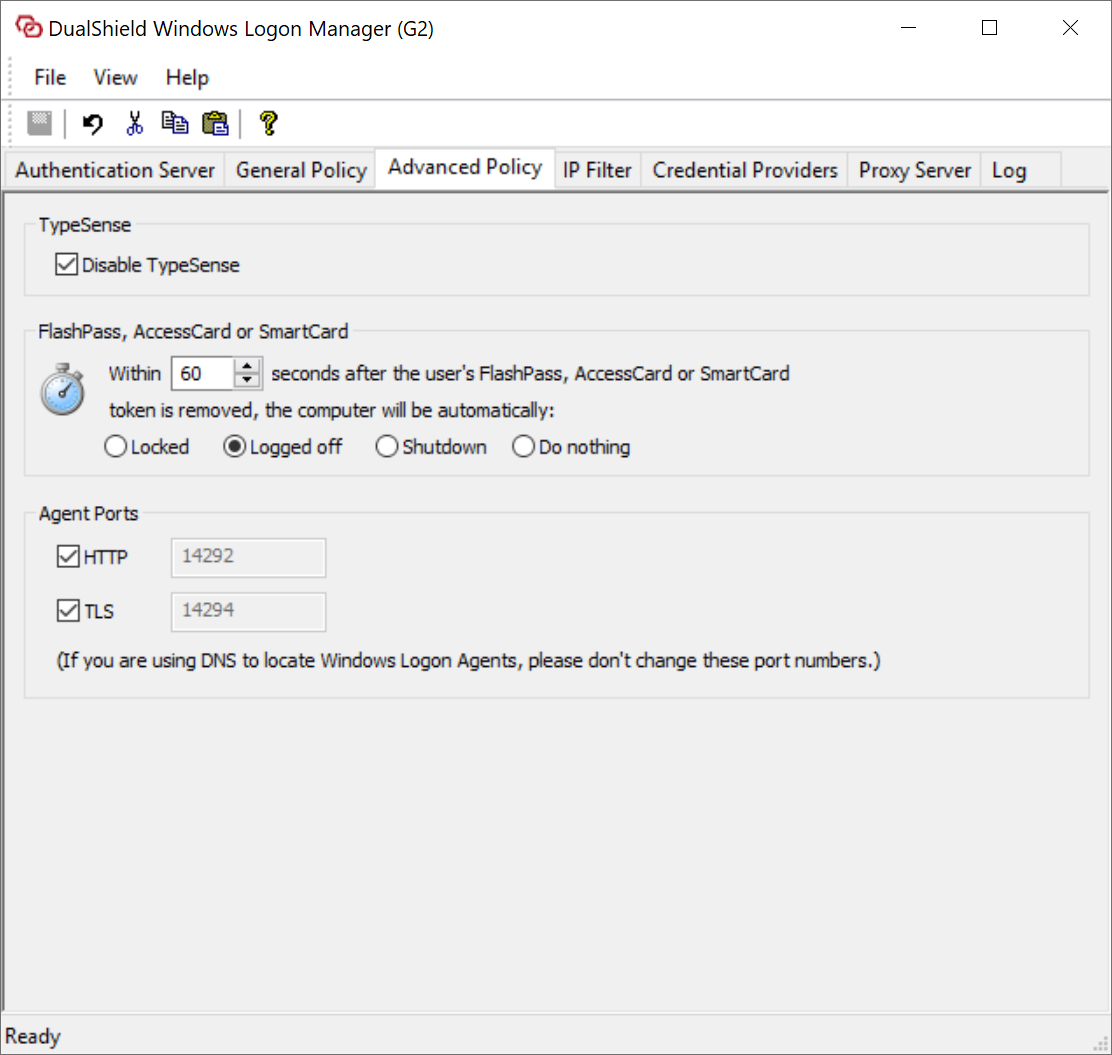Image resolution: width=1112 pixels, height=1055 pixels.
Task: Open the File menu
Action: point(50,77)
